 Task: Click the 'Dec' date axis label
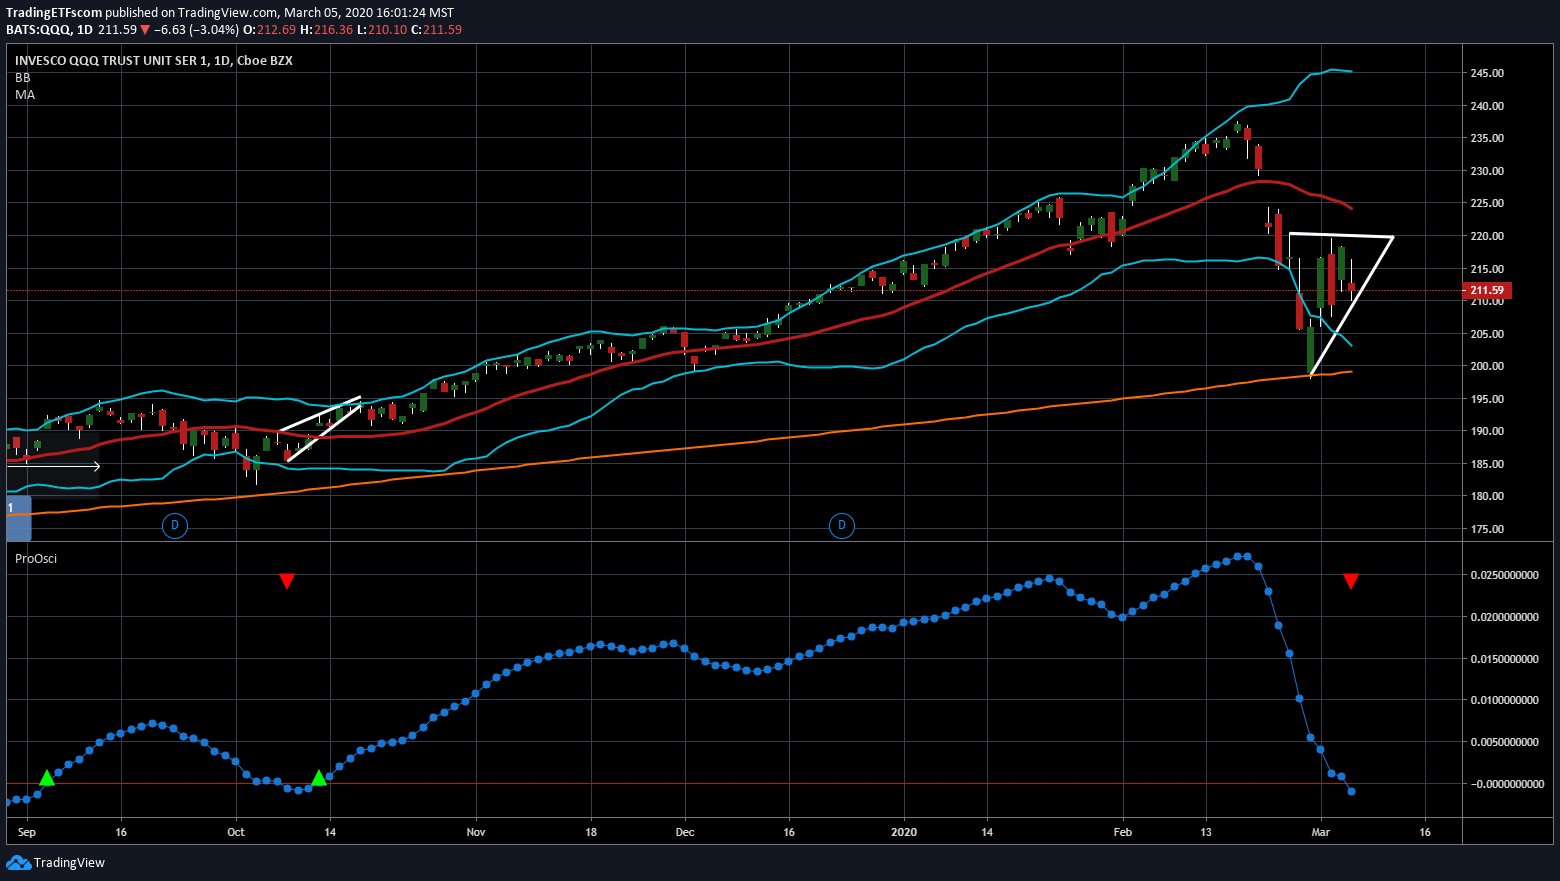pyautogui.click(x=685, y=832)
